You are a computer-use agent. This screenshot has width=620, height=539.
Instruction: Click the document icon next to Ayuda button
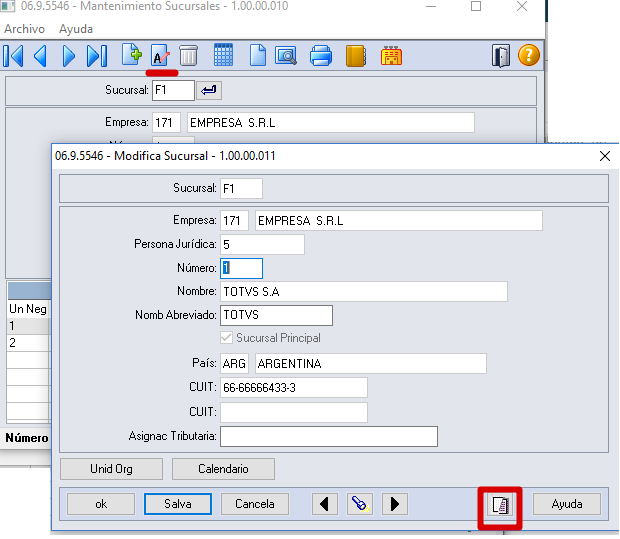point(500,505)
